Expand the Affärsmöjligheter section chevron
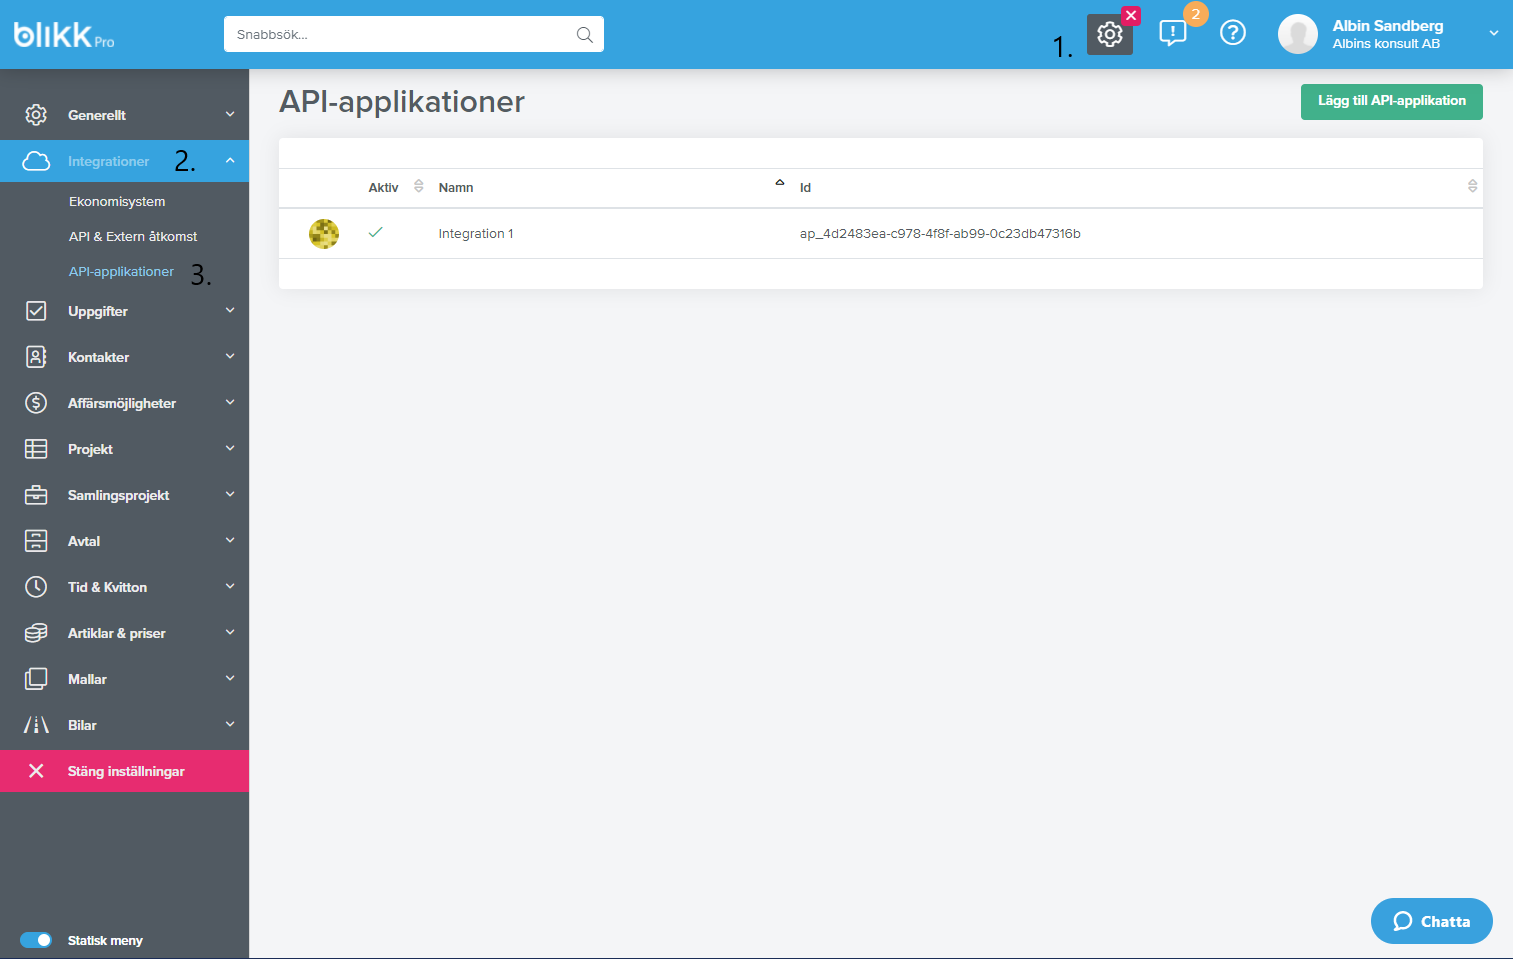 click(x=230, y=402)
